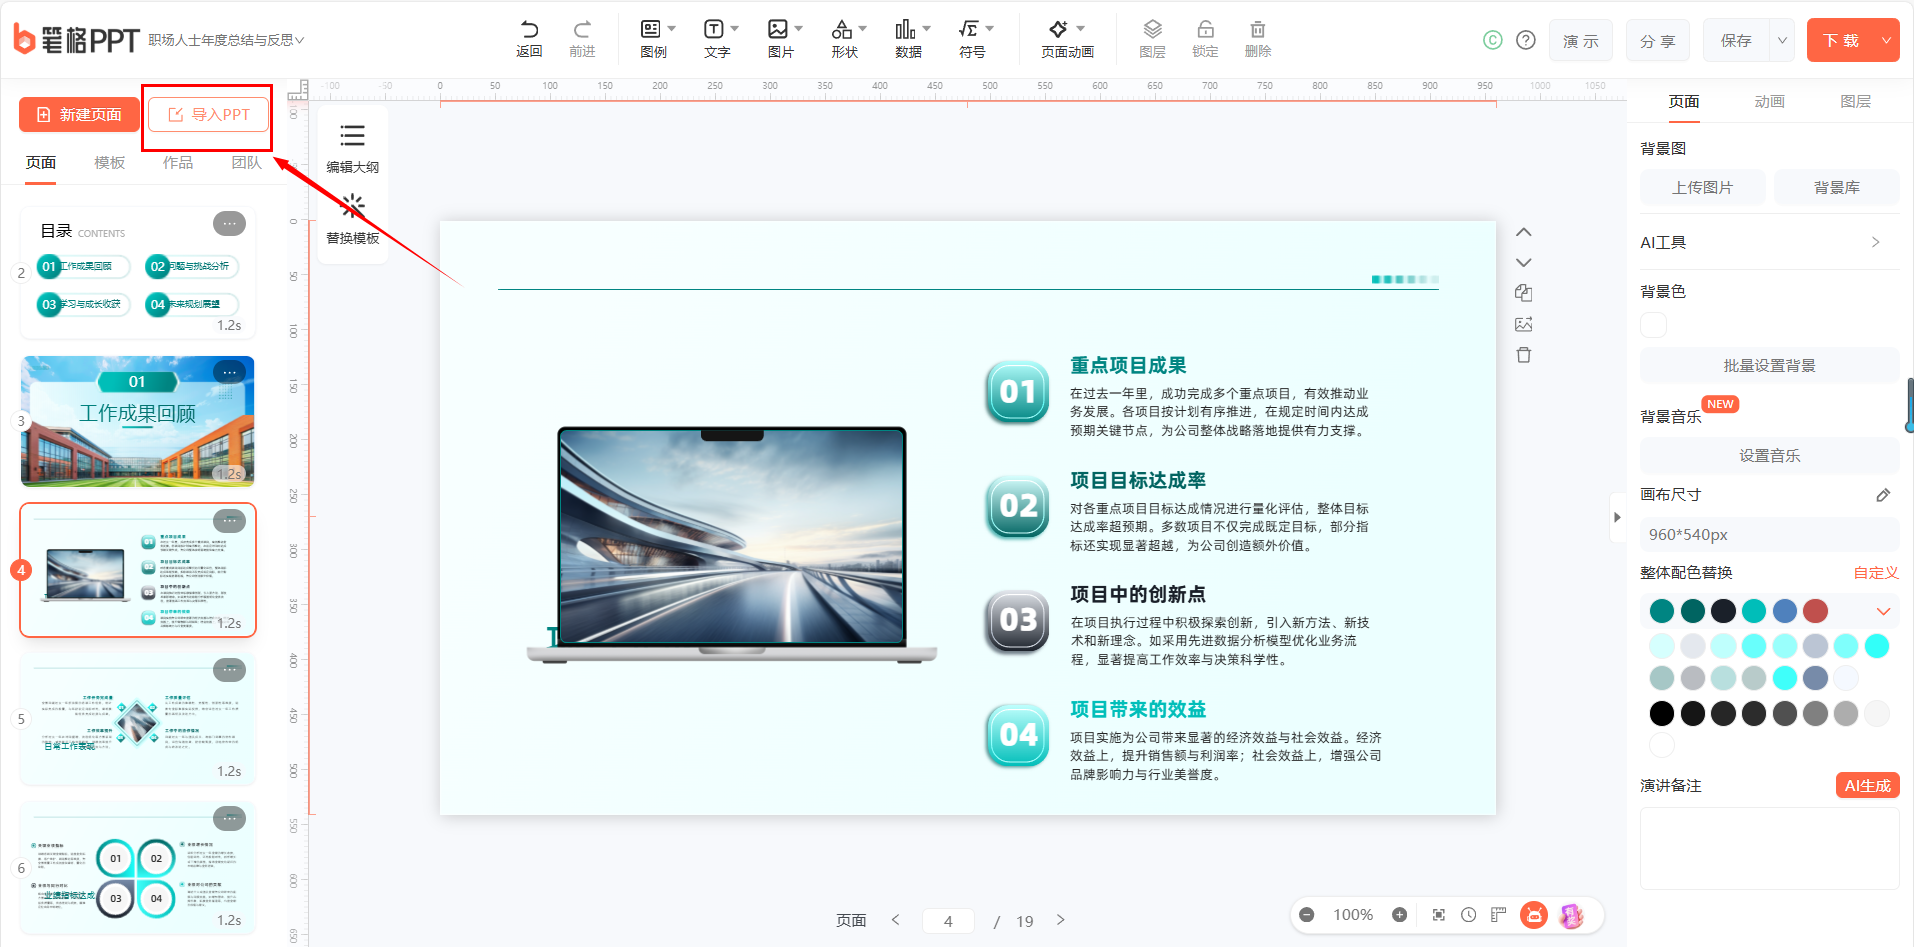Edit the canvas size with the pencil icon

[1883, 495]
